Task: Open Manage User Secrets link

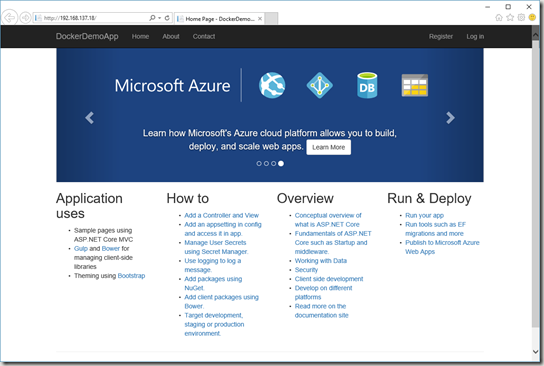Action: [216, 247]
